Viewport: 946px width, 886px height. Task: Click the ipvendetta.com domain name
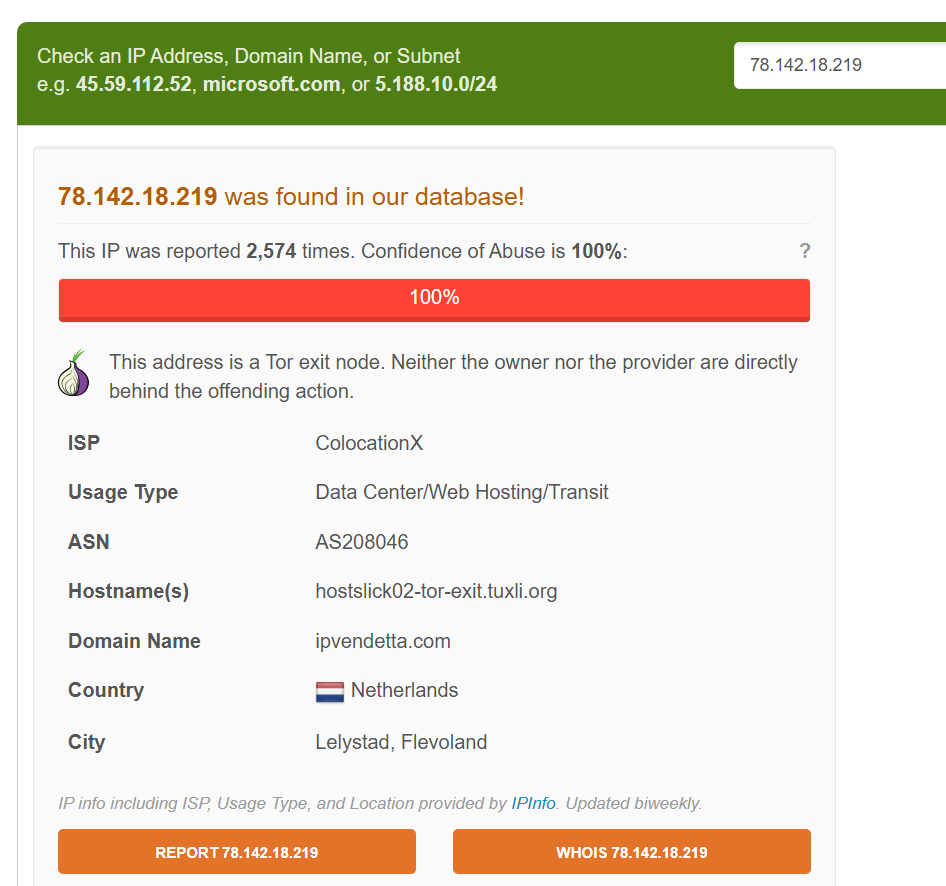point(383,641)
